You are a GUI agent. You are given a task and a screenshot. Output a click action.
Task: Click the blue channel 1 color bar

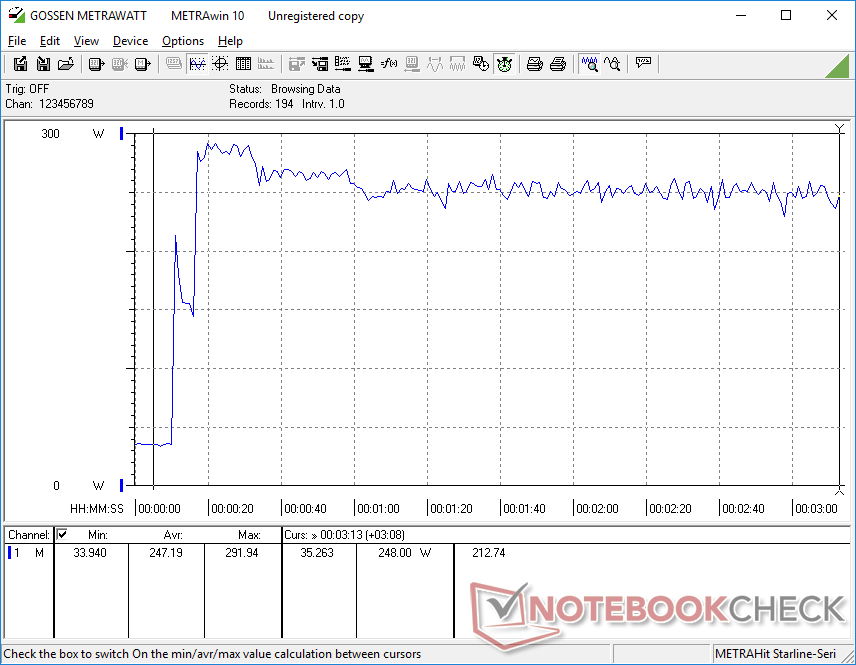click(9, 553)
